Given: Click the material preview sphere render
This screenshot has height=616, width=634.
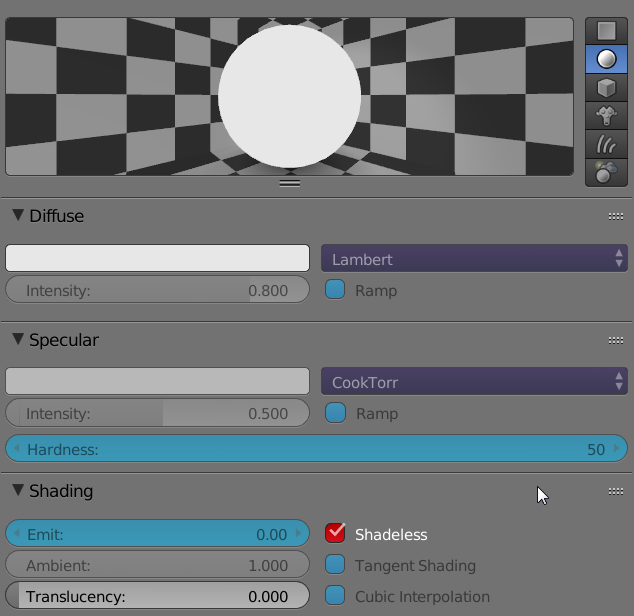Looking at the screenshot, I should 290,96.
